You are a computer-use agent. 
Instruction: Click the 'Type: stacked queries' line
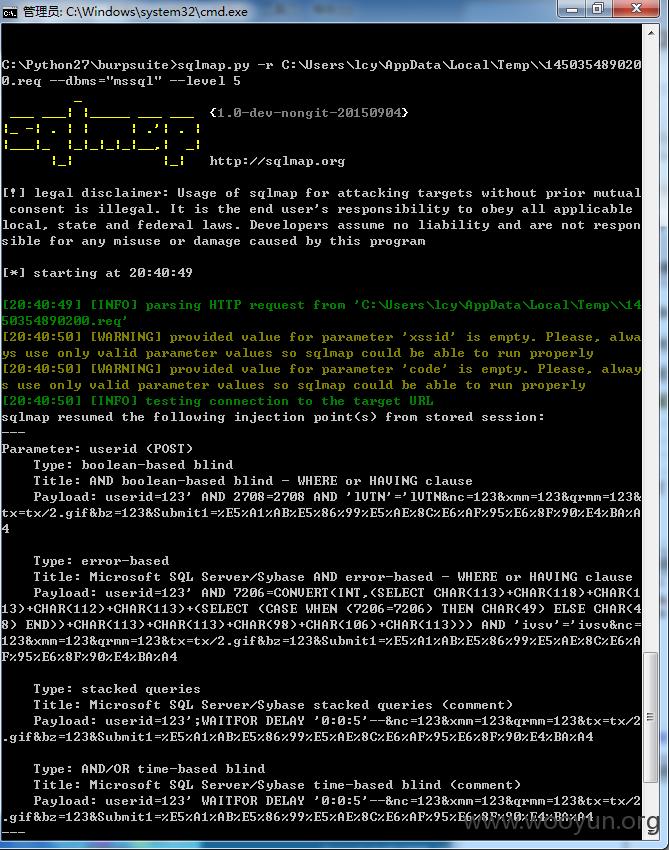click(x=117, y=689)
